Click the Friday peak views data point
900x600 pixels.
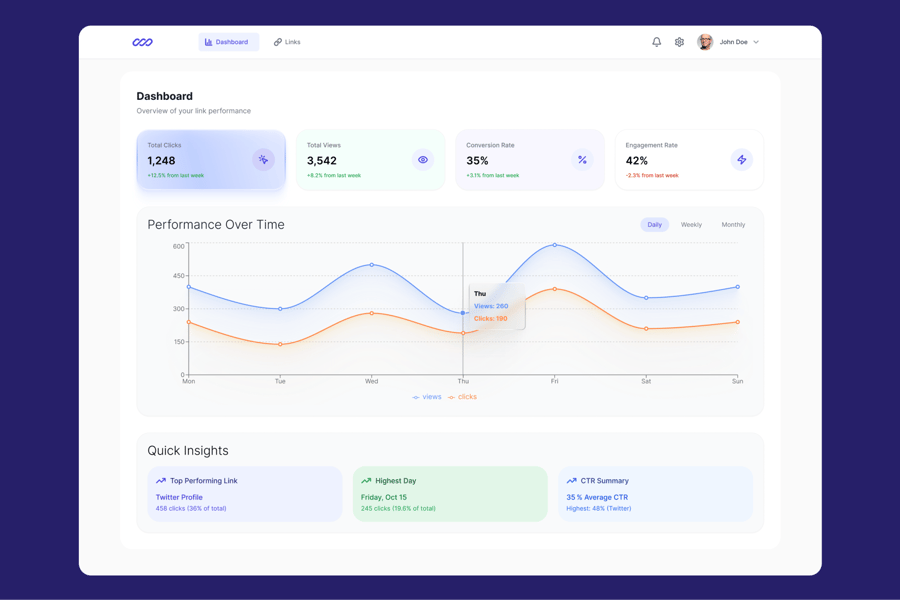(x=555, y=245)
